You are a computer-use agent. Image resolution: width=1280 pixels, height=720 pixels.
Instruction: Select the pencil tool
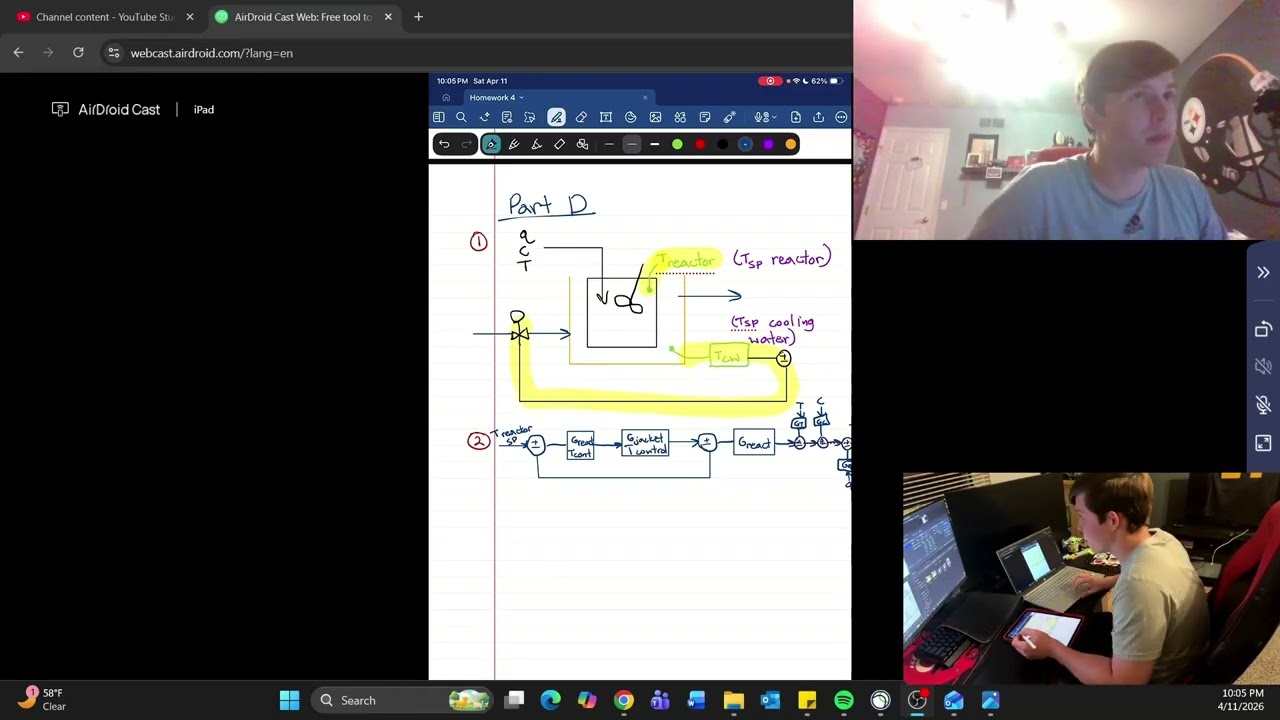536,144
